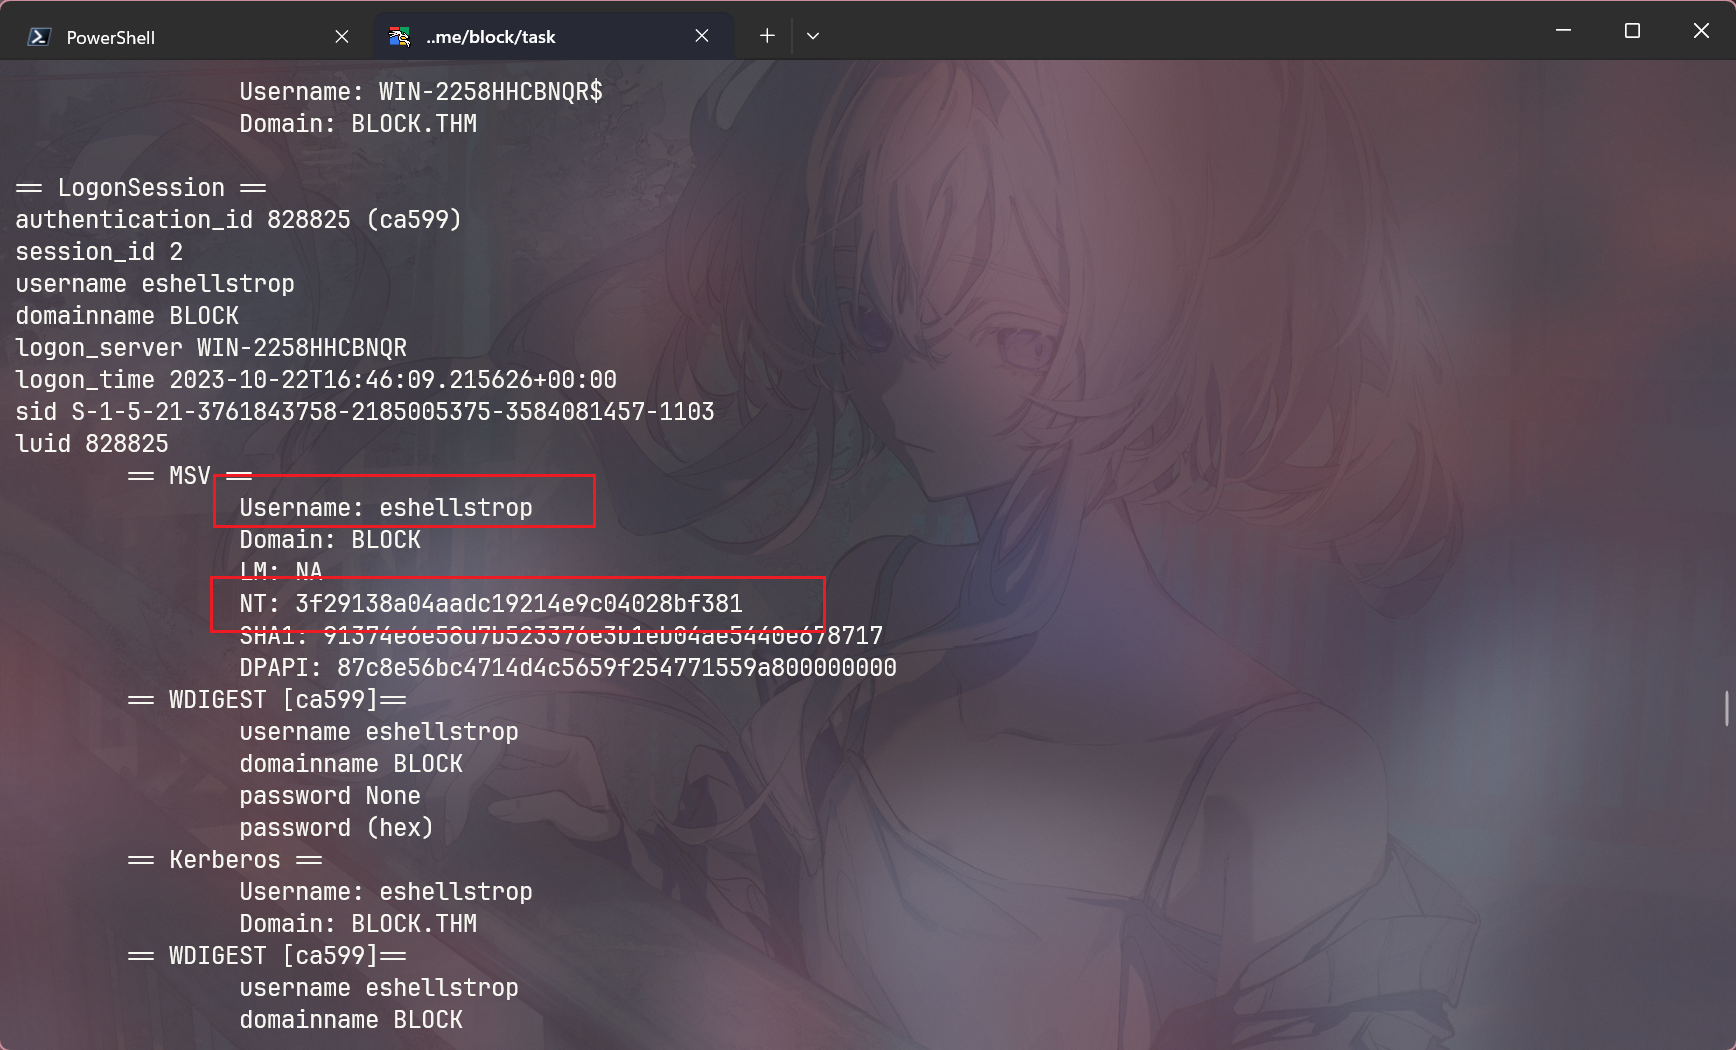
Task: Click the NT hash value 3f29138a04aadc...
Action: click(x=518, y=604)
